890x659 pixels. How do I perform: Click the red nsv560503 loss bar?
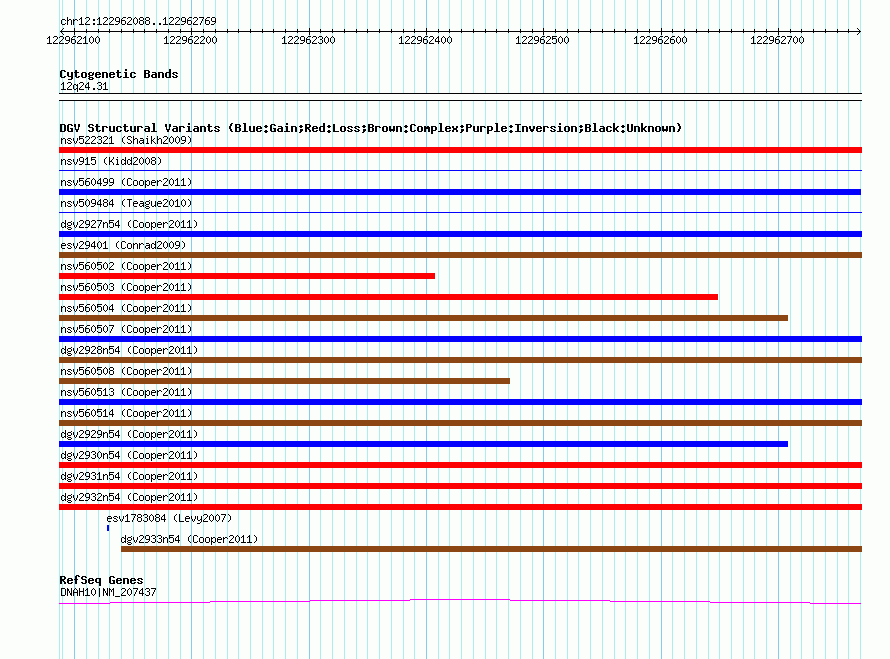(388, 297)
